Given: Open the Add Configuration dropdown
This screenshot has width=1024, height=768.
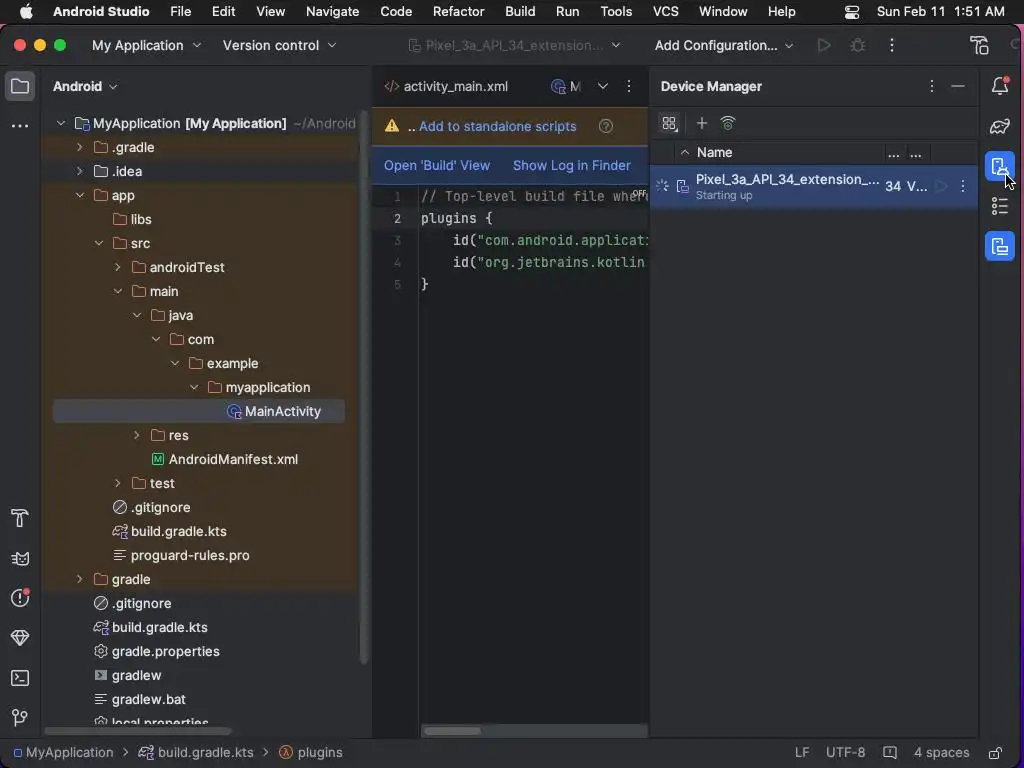Looking at the screenshot, I should (724, 45).
